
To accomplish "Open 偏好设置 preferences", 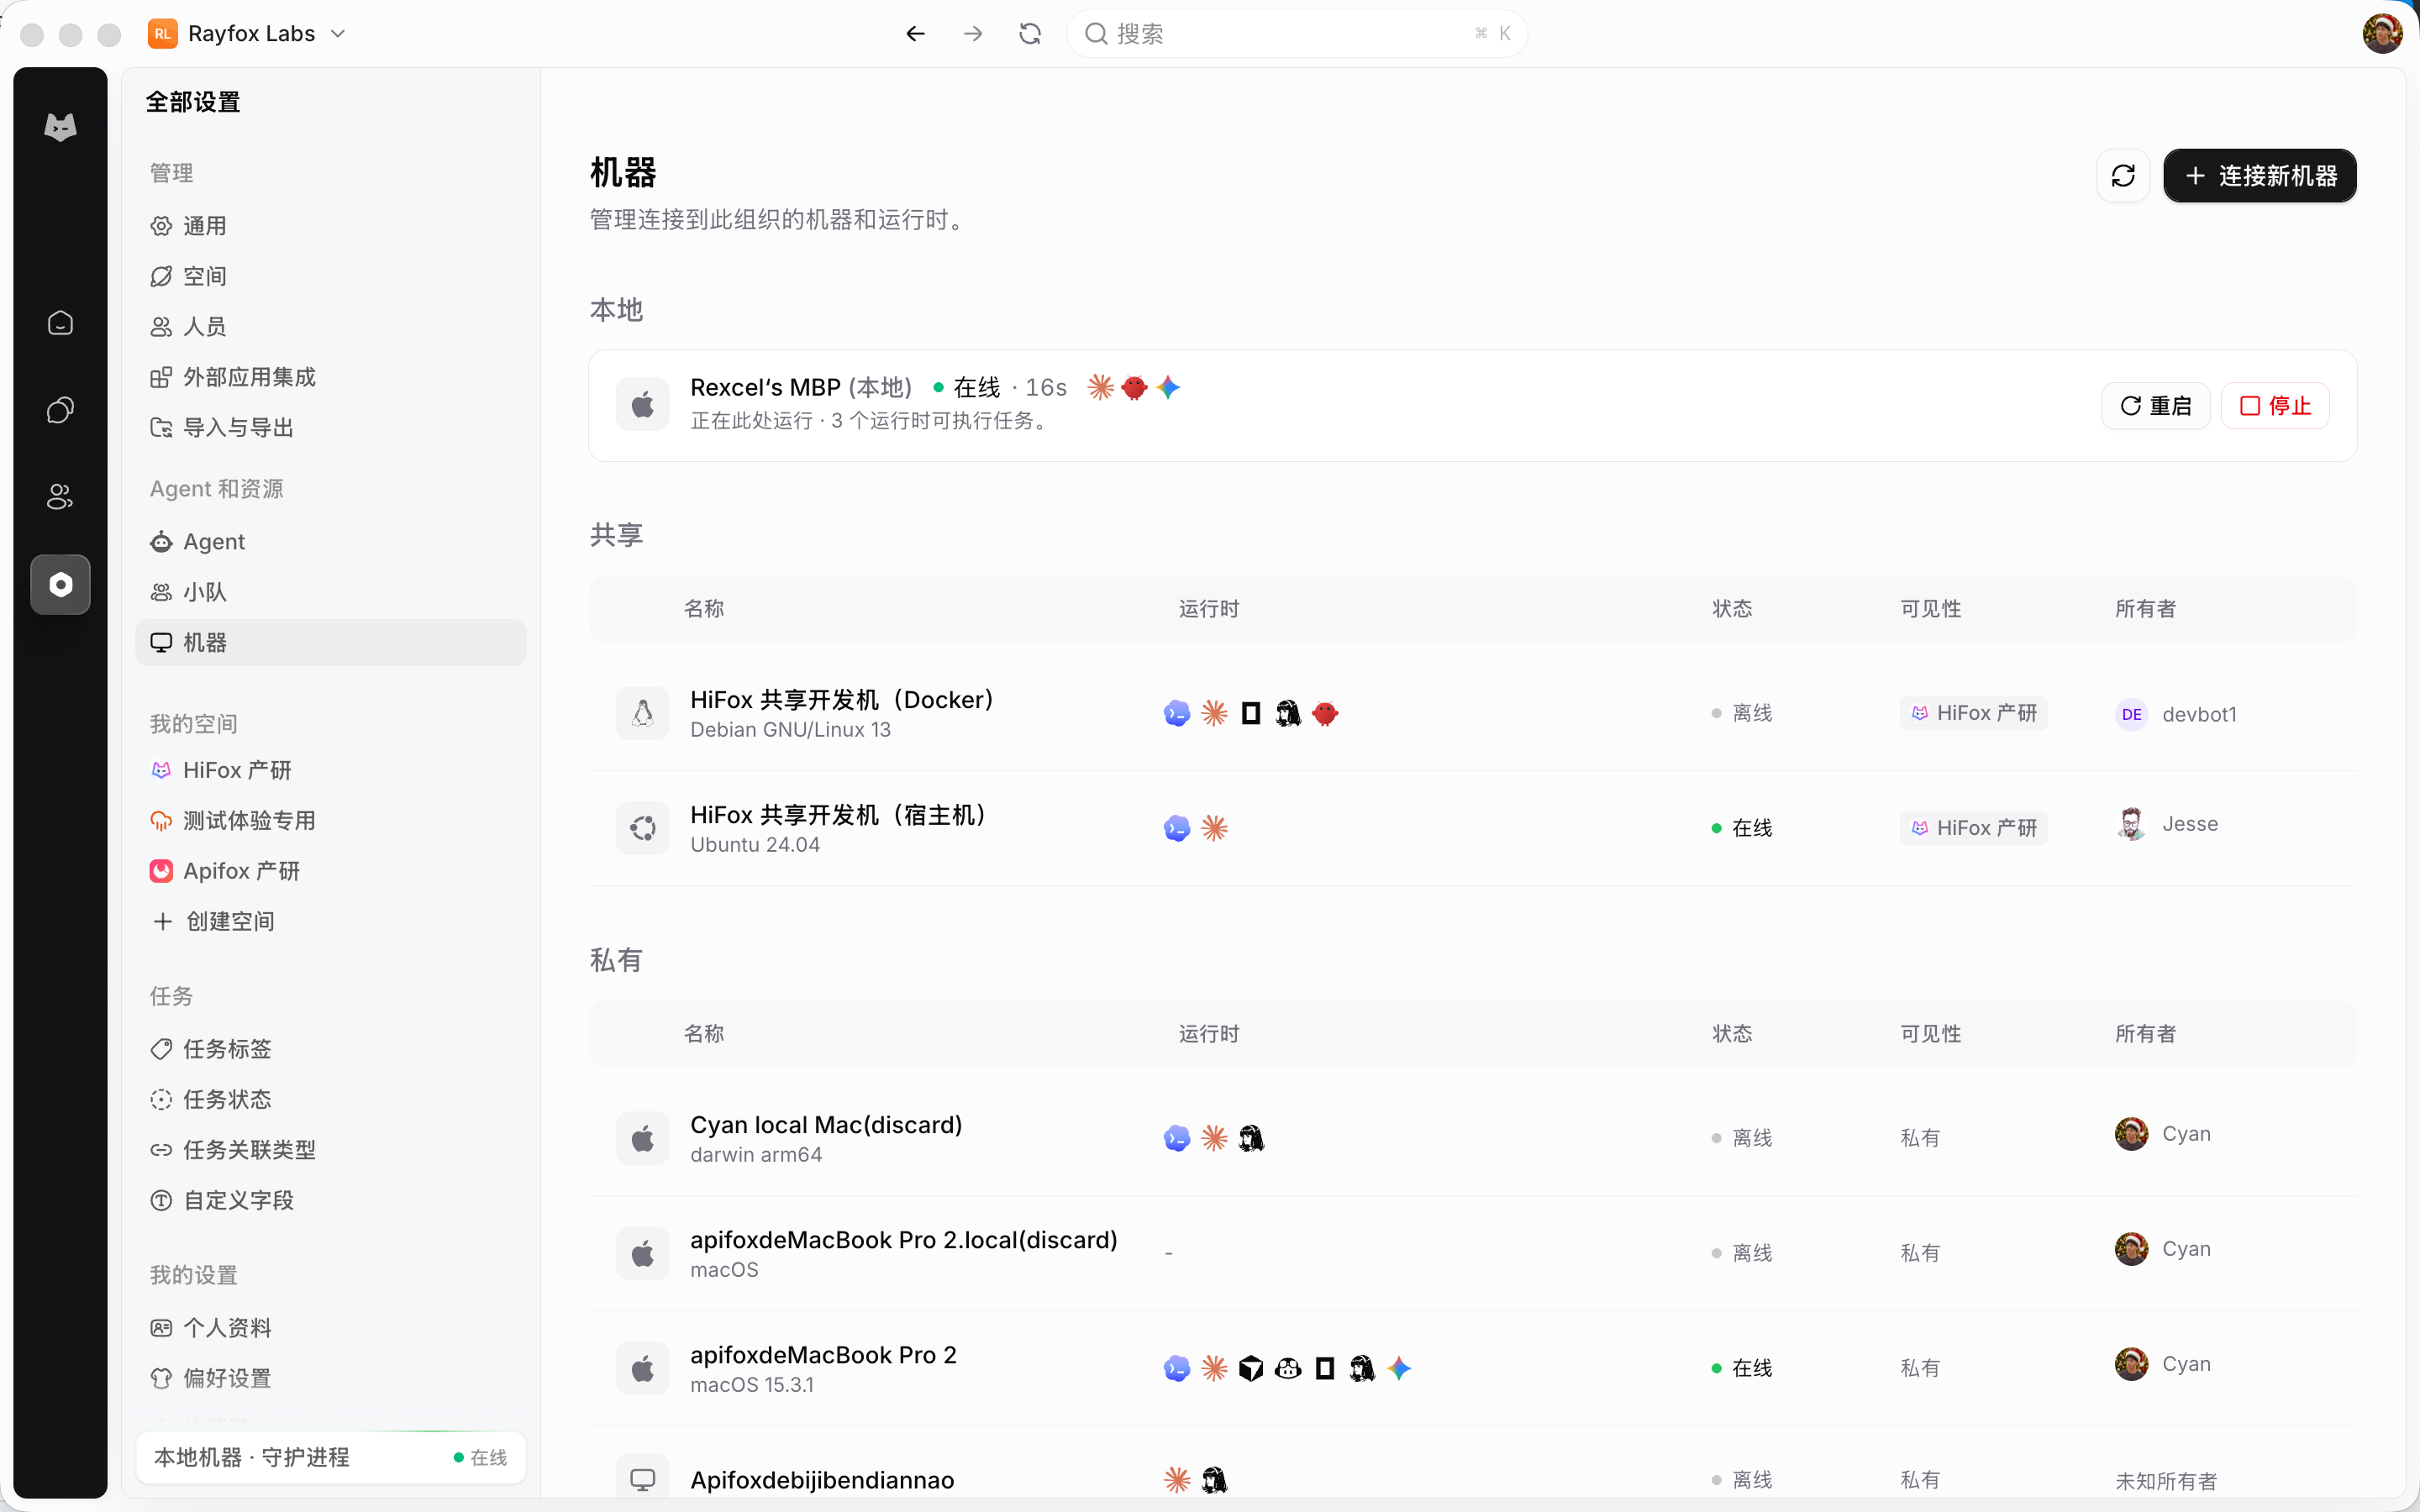I will [x=330, y=1378].
